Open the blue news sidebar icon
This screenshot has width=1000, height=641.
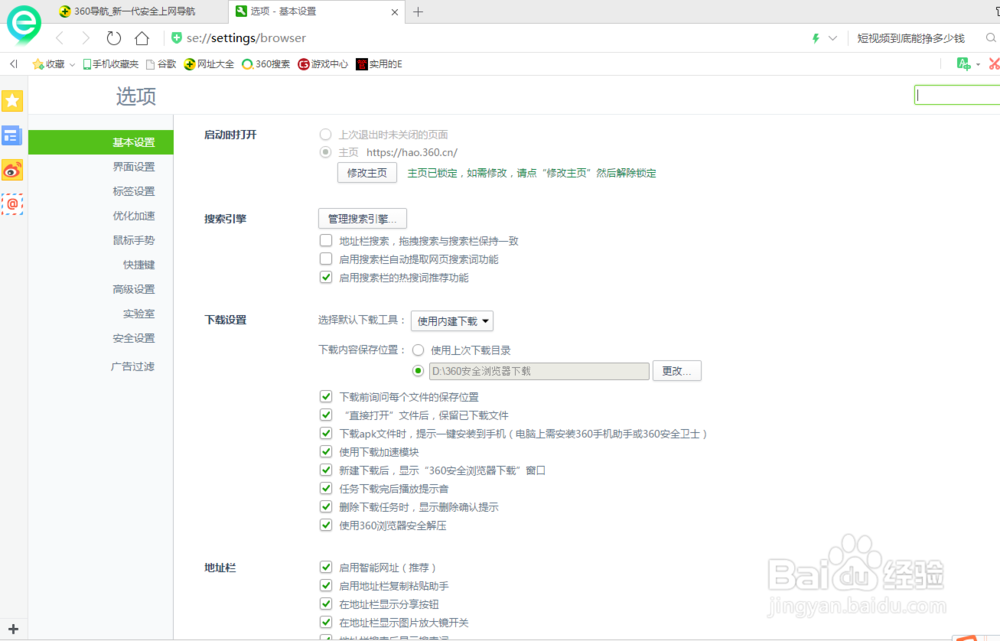click(x=12, y=135)
